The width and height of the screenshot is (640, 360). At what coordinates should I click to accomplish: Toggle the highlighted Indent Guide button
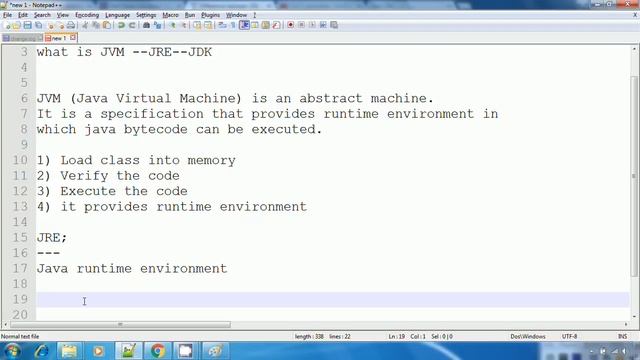tap(244, 25)
